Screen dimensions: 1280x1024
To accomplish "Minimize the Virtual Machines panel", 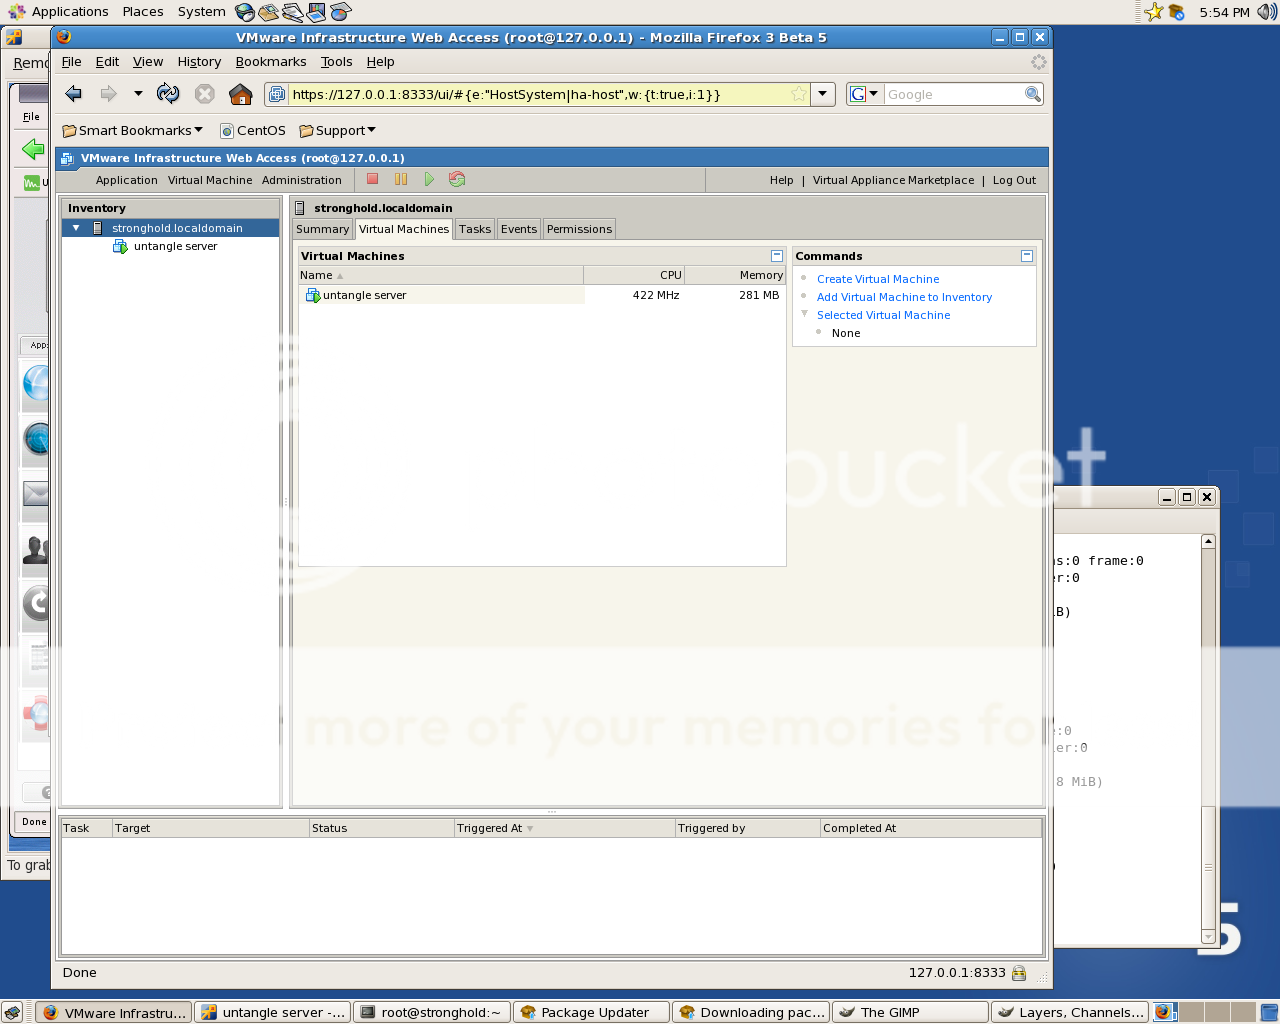I will (x=776, y=256).
